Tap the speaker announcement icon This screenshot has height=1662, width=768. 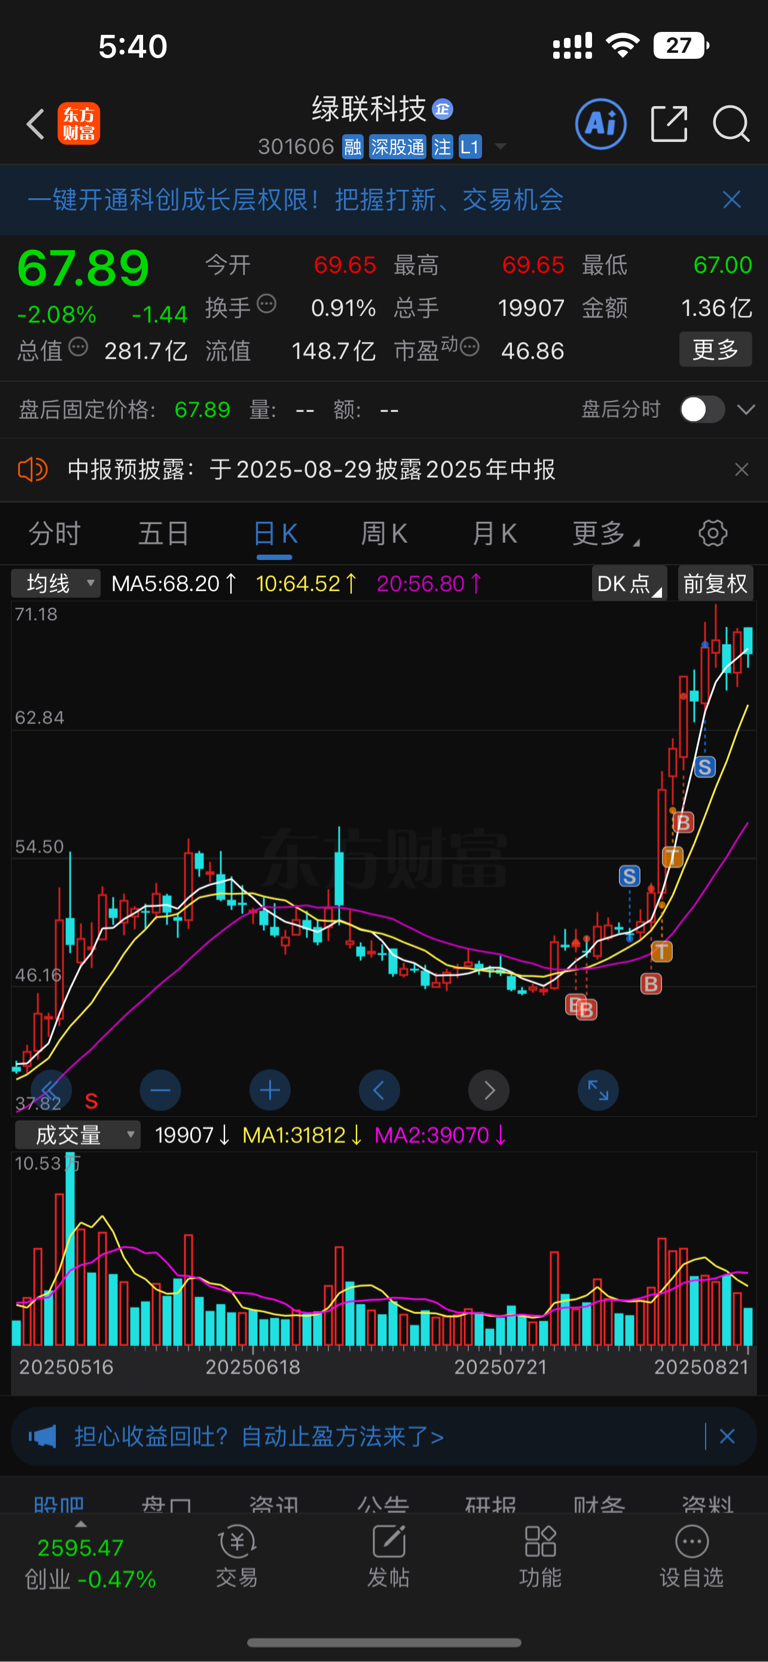[33, 469]
